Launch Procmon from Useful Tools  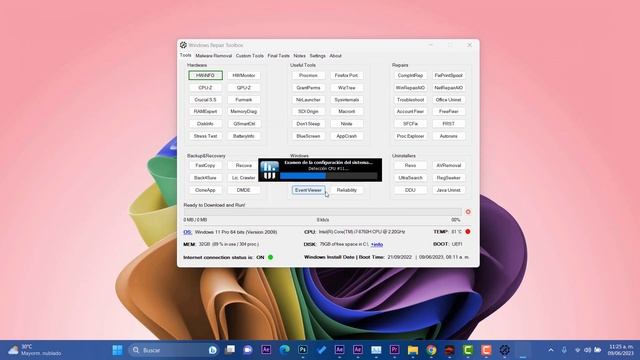tap(308, 76)
